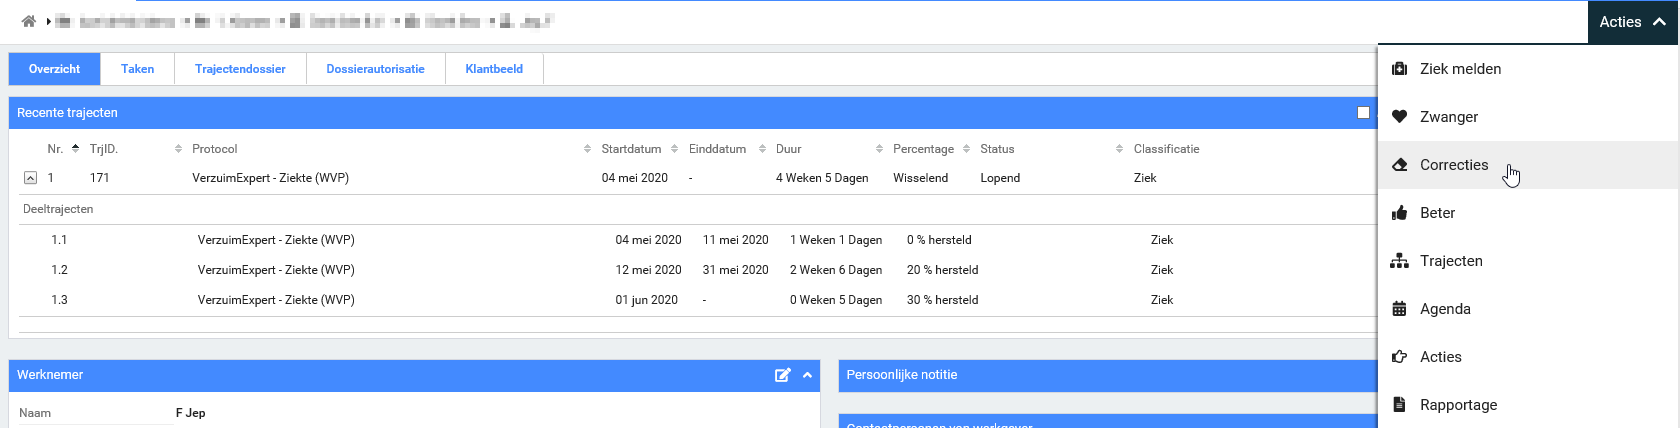Viewport: 1680px width, 428px height.
Task: Open the Trajectendossier tab
Action: [240, 69]
